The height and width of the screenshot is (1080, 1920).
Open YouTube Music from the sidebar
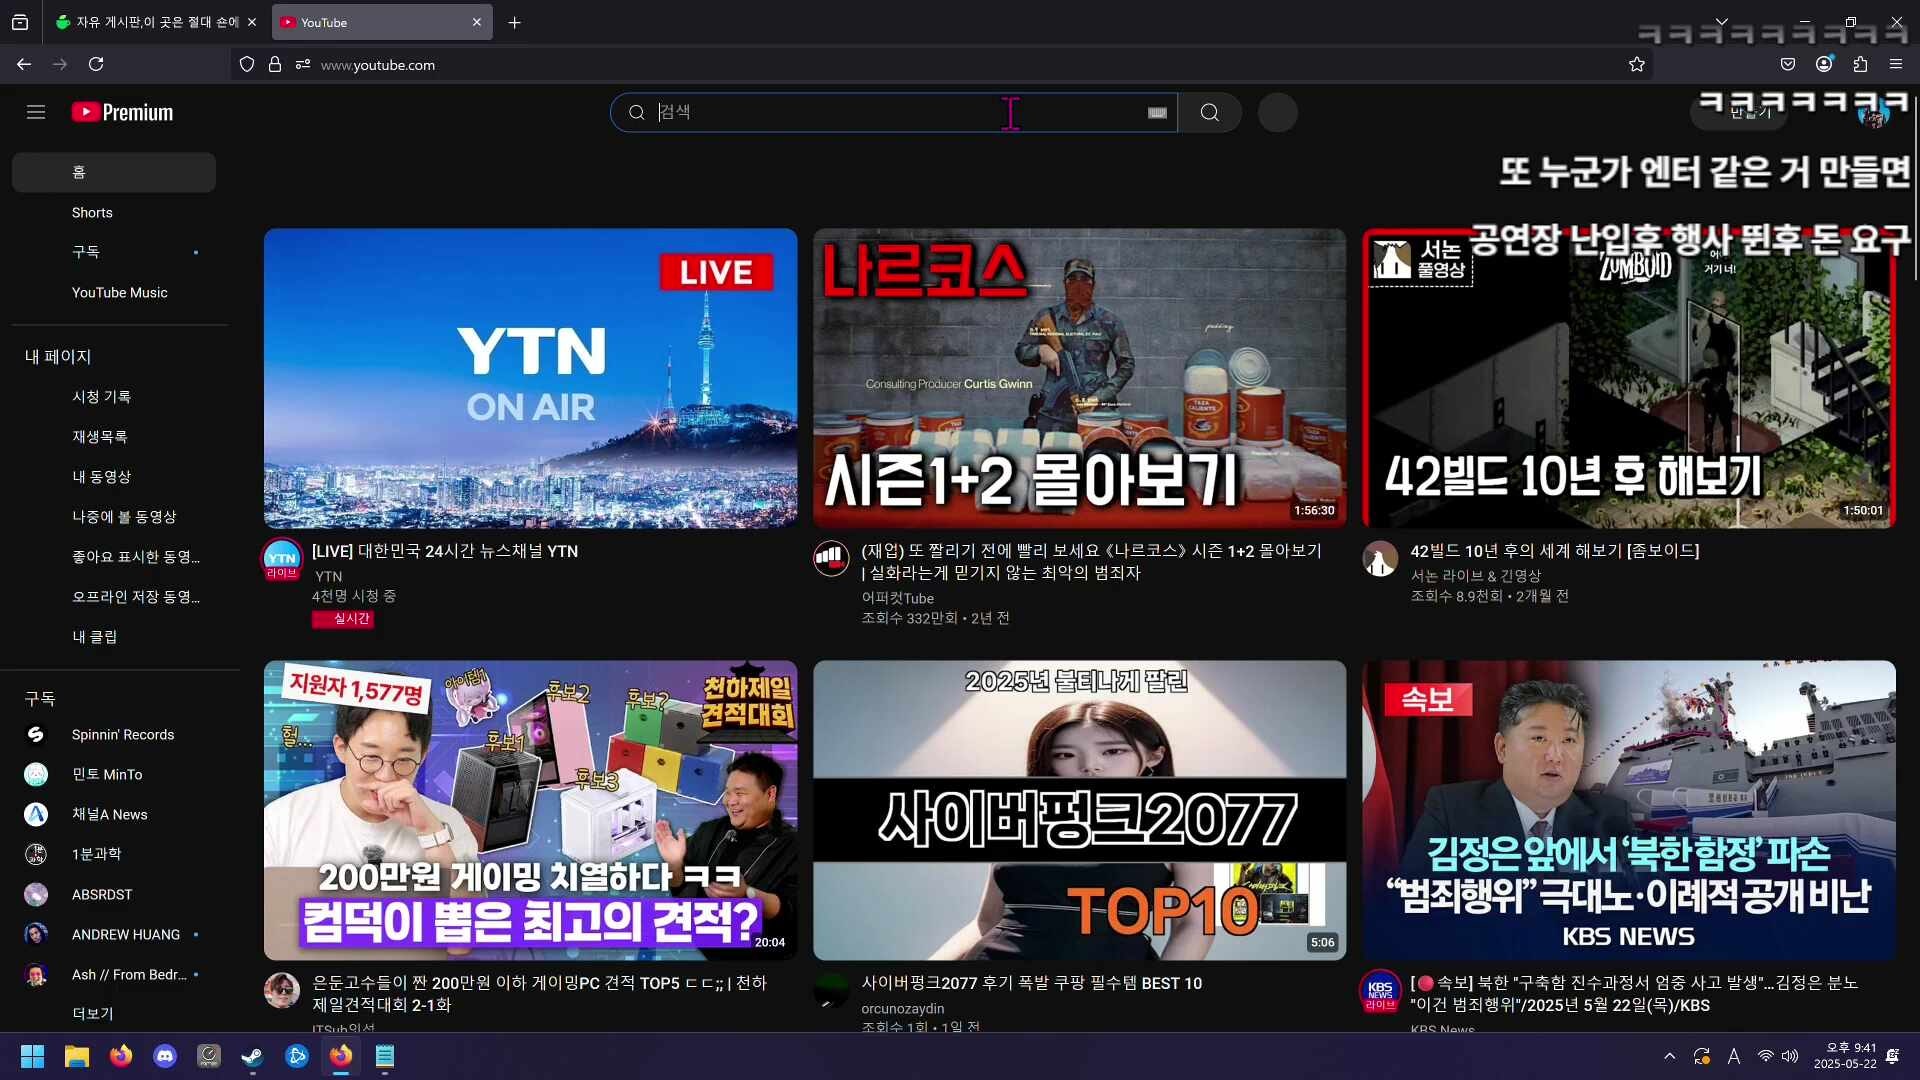tap(114, 292)
